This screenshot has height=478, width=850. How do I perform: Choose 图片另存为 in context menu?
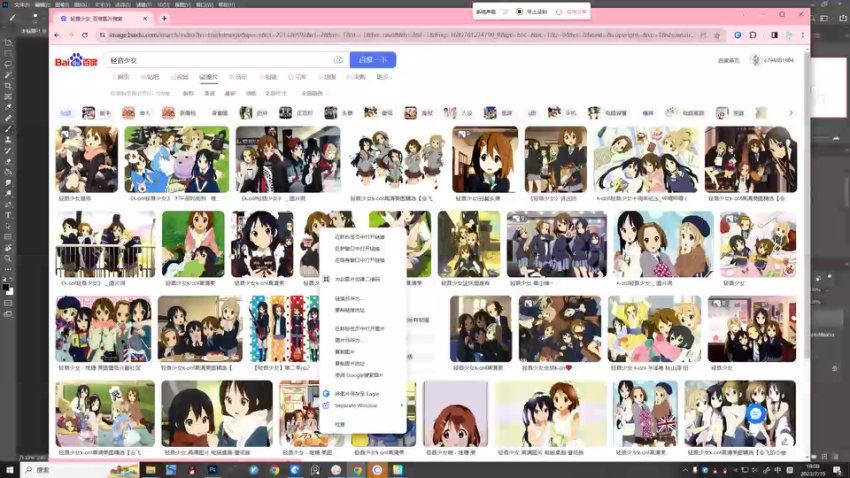coord(363,340)
